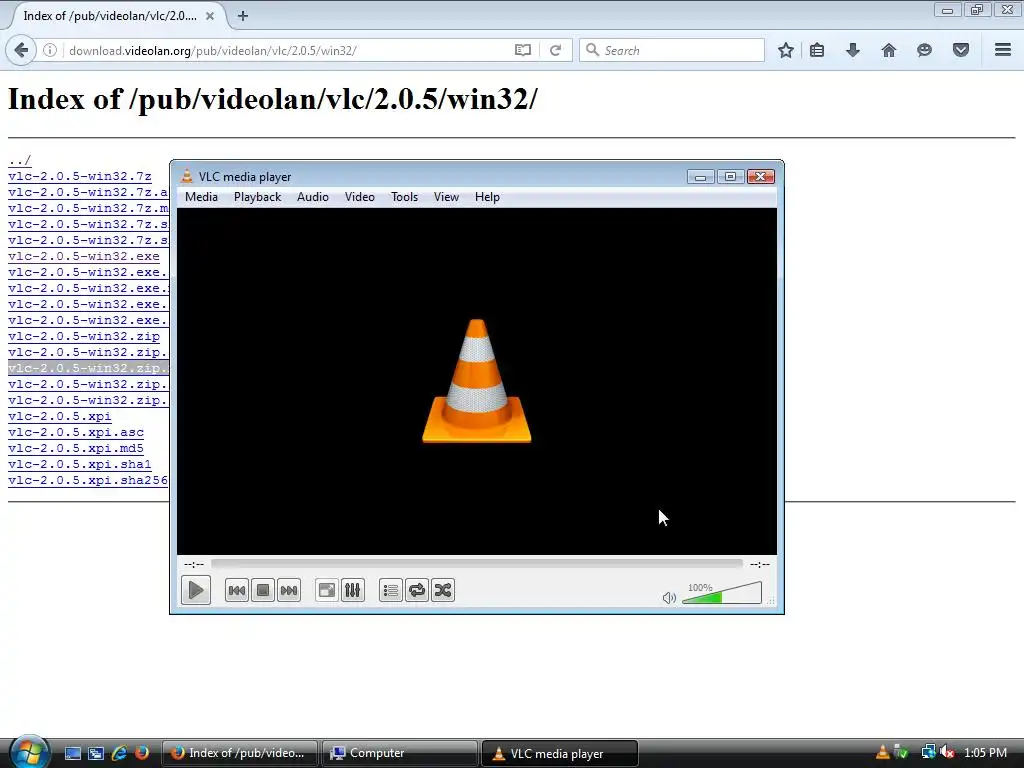Click the muted volume tray icon
Image resolution: width=1024 pixels, height=768 pixels.
(947, 752)
